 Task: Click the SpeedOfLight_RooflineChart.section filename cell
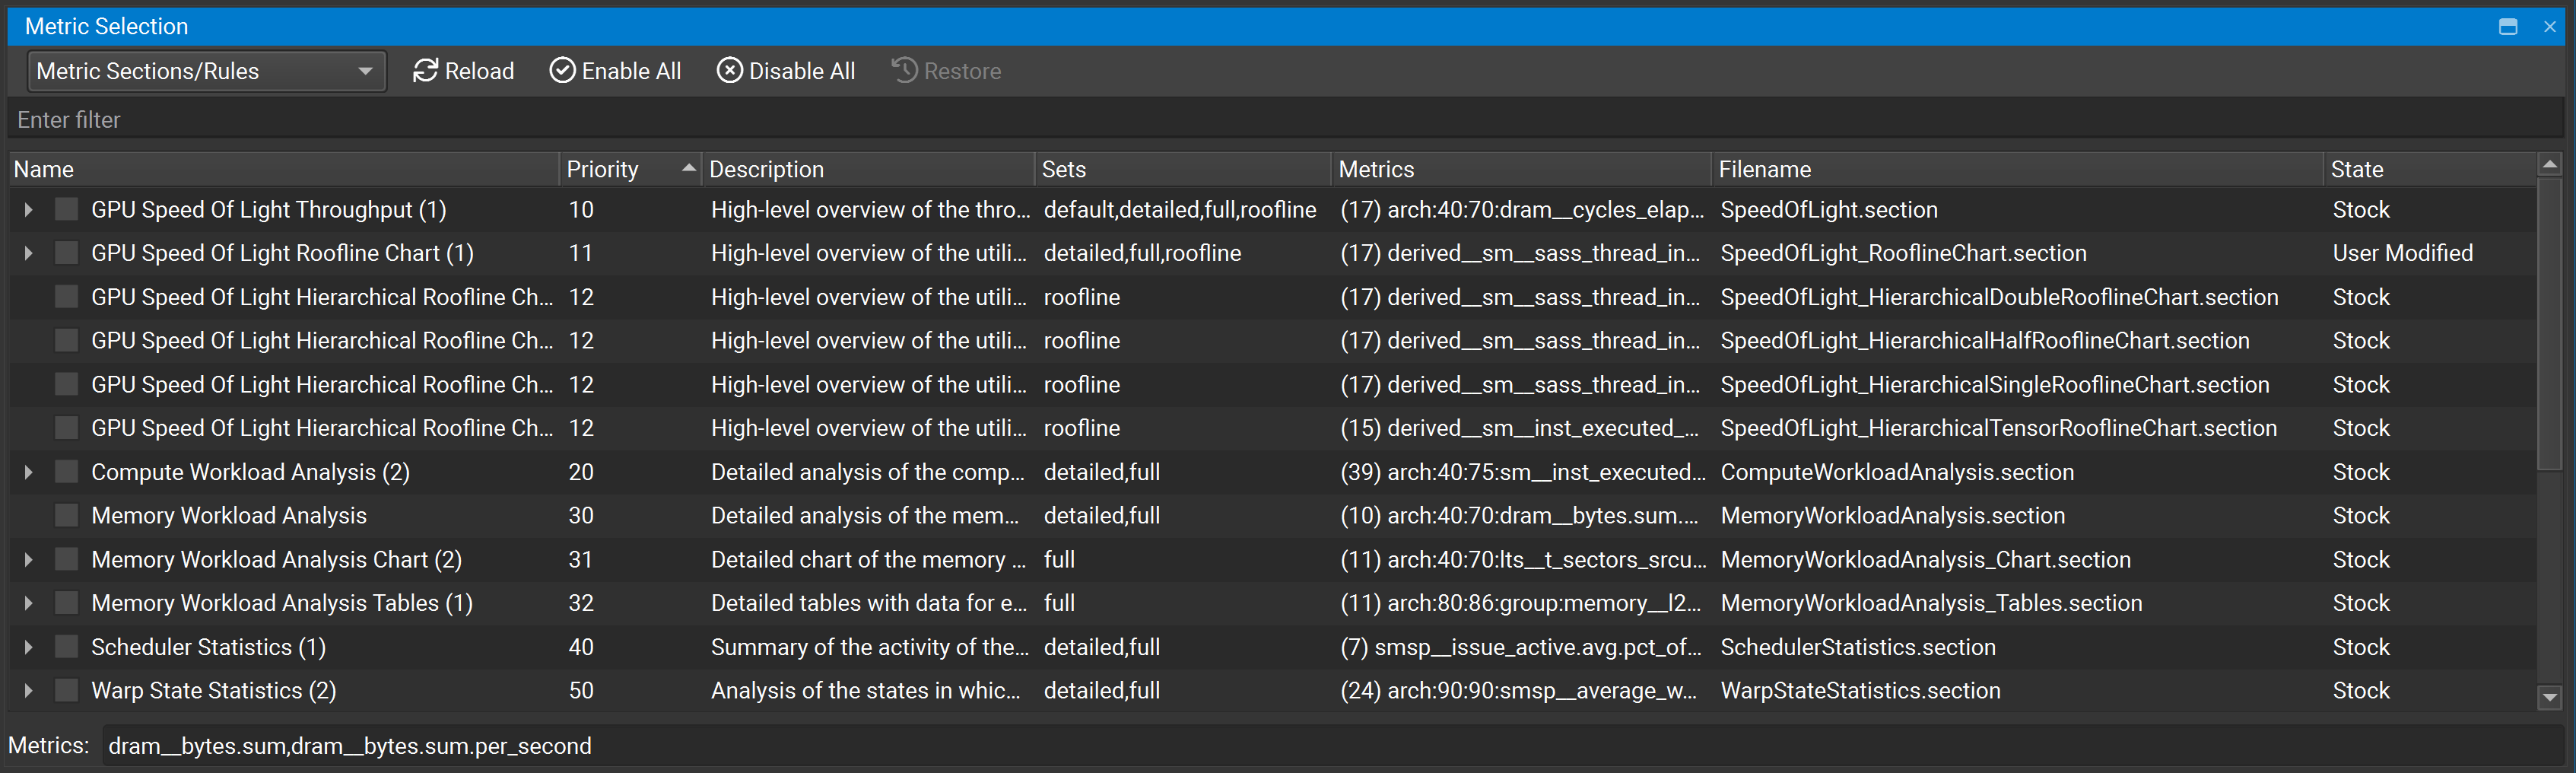coord(1903,253)
